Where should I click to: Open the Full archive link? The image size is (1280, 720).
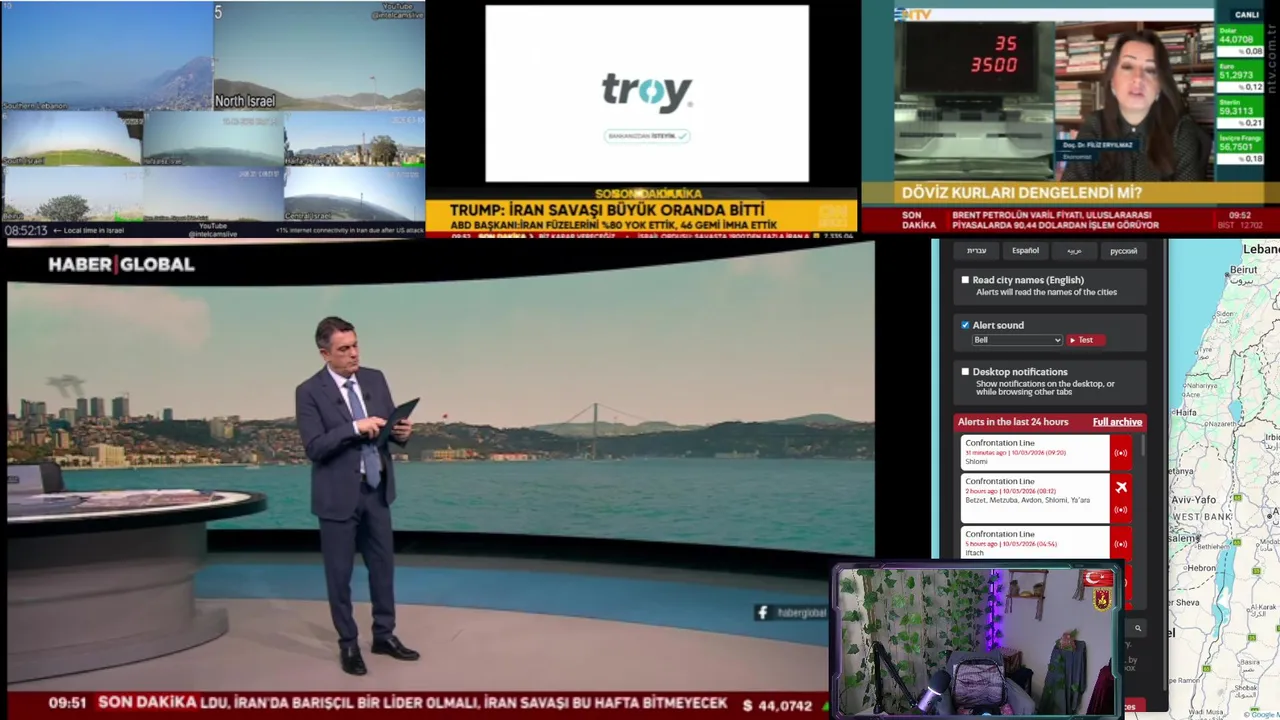1117,422
